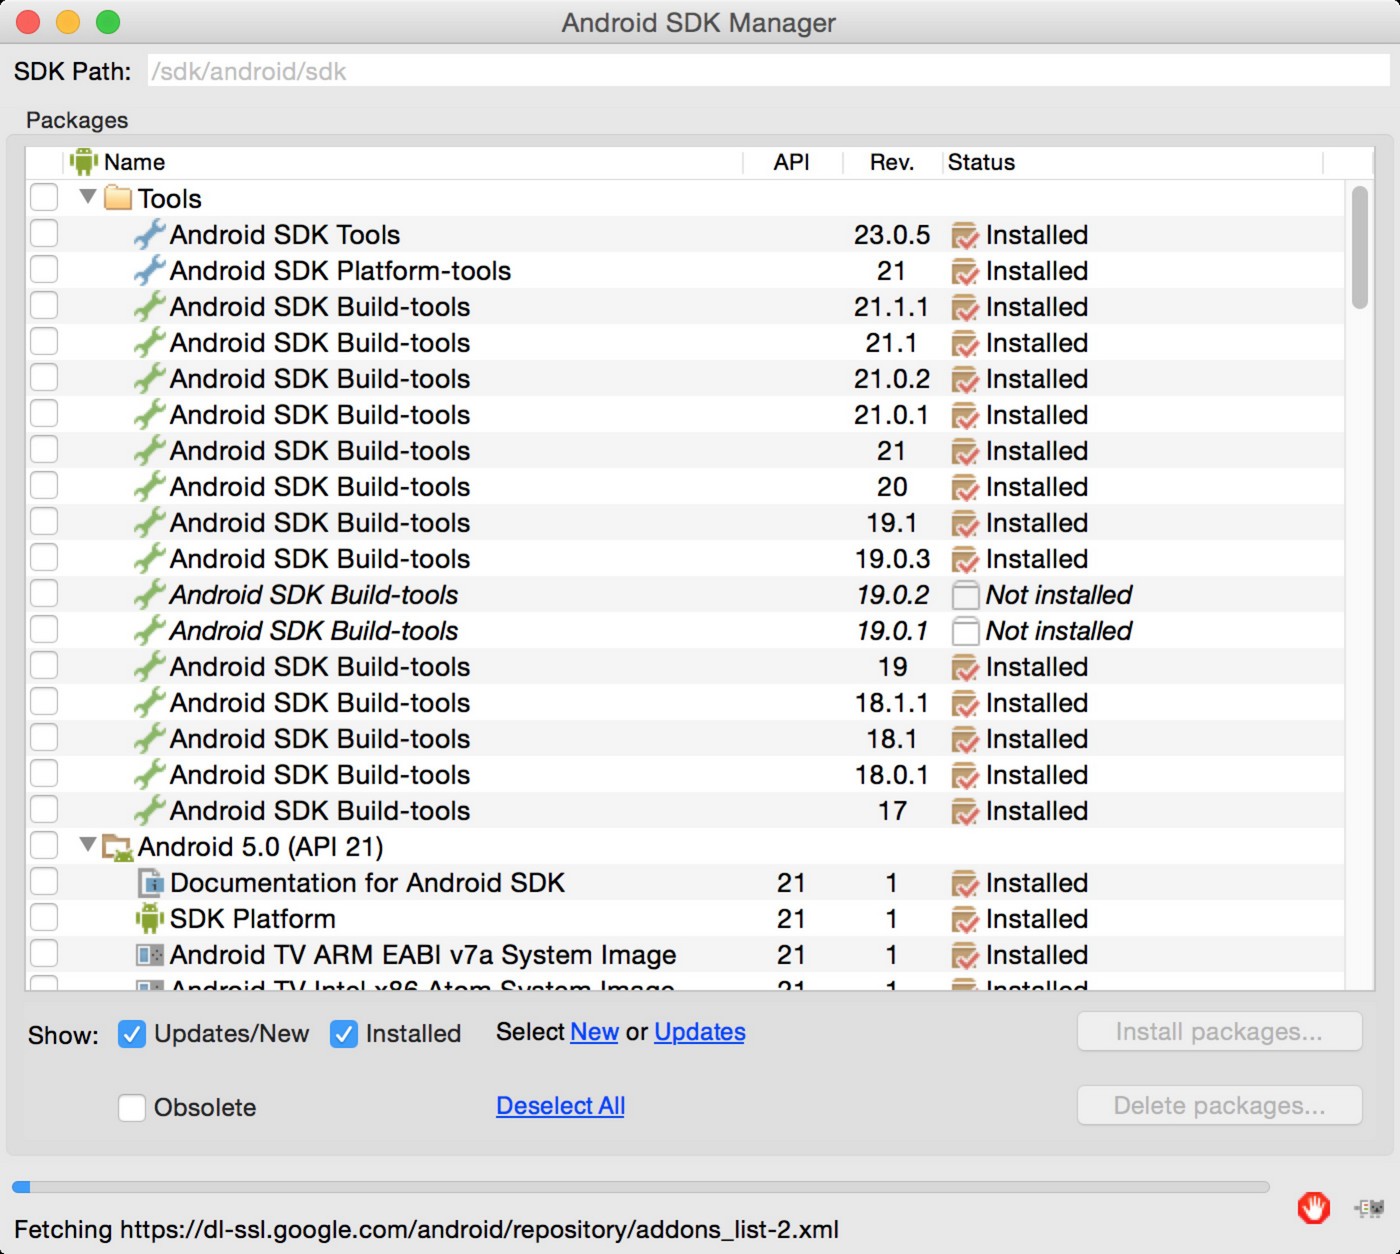Enable the Obsolete checkbox
This screenshot has width=1400, height=1254.
point(131,1107)
